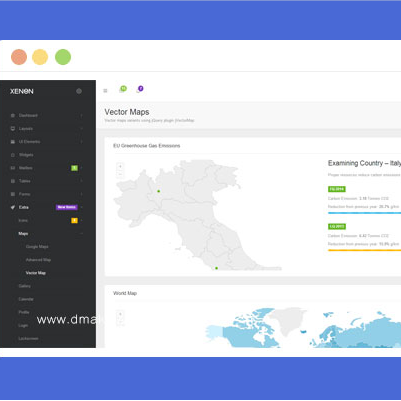Zoom out on the Italy map

(x=120, y=174)
